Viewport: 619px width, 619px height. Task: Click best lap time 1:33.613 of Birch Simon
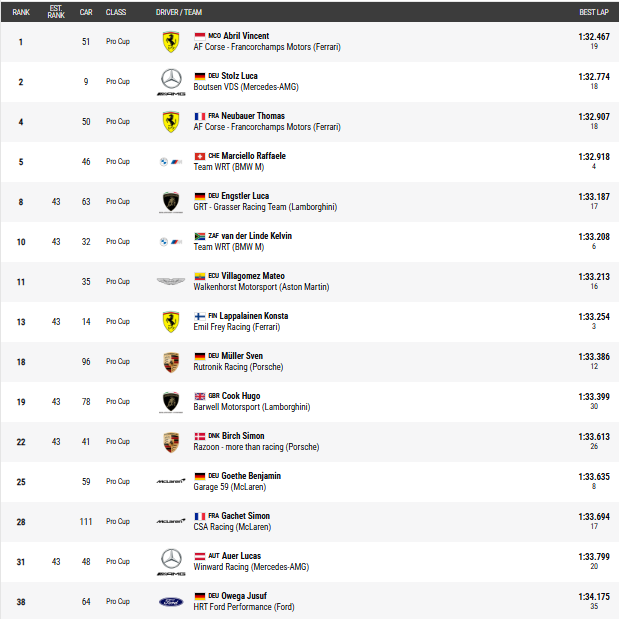[594, 436]
